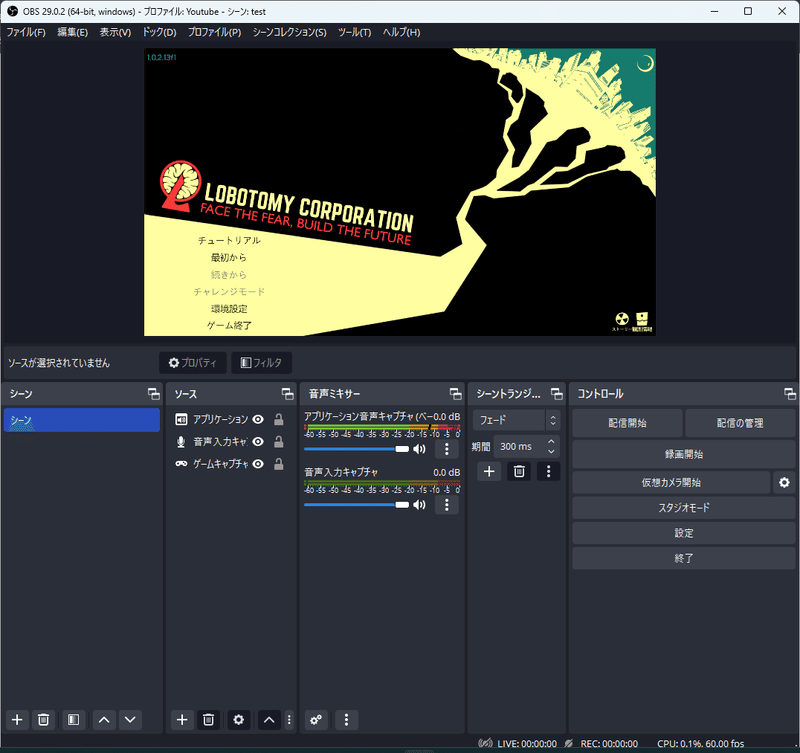
Task: Lock the アプリケーション source
Action: tap(279, 419)
